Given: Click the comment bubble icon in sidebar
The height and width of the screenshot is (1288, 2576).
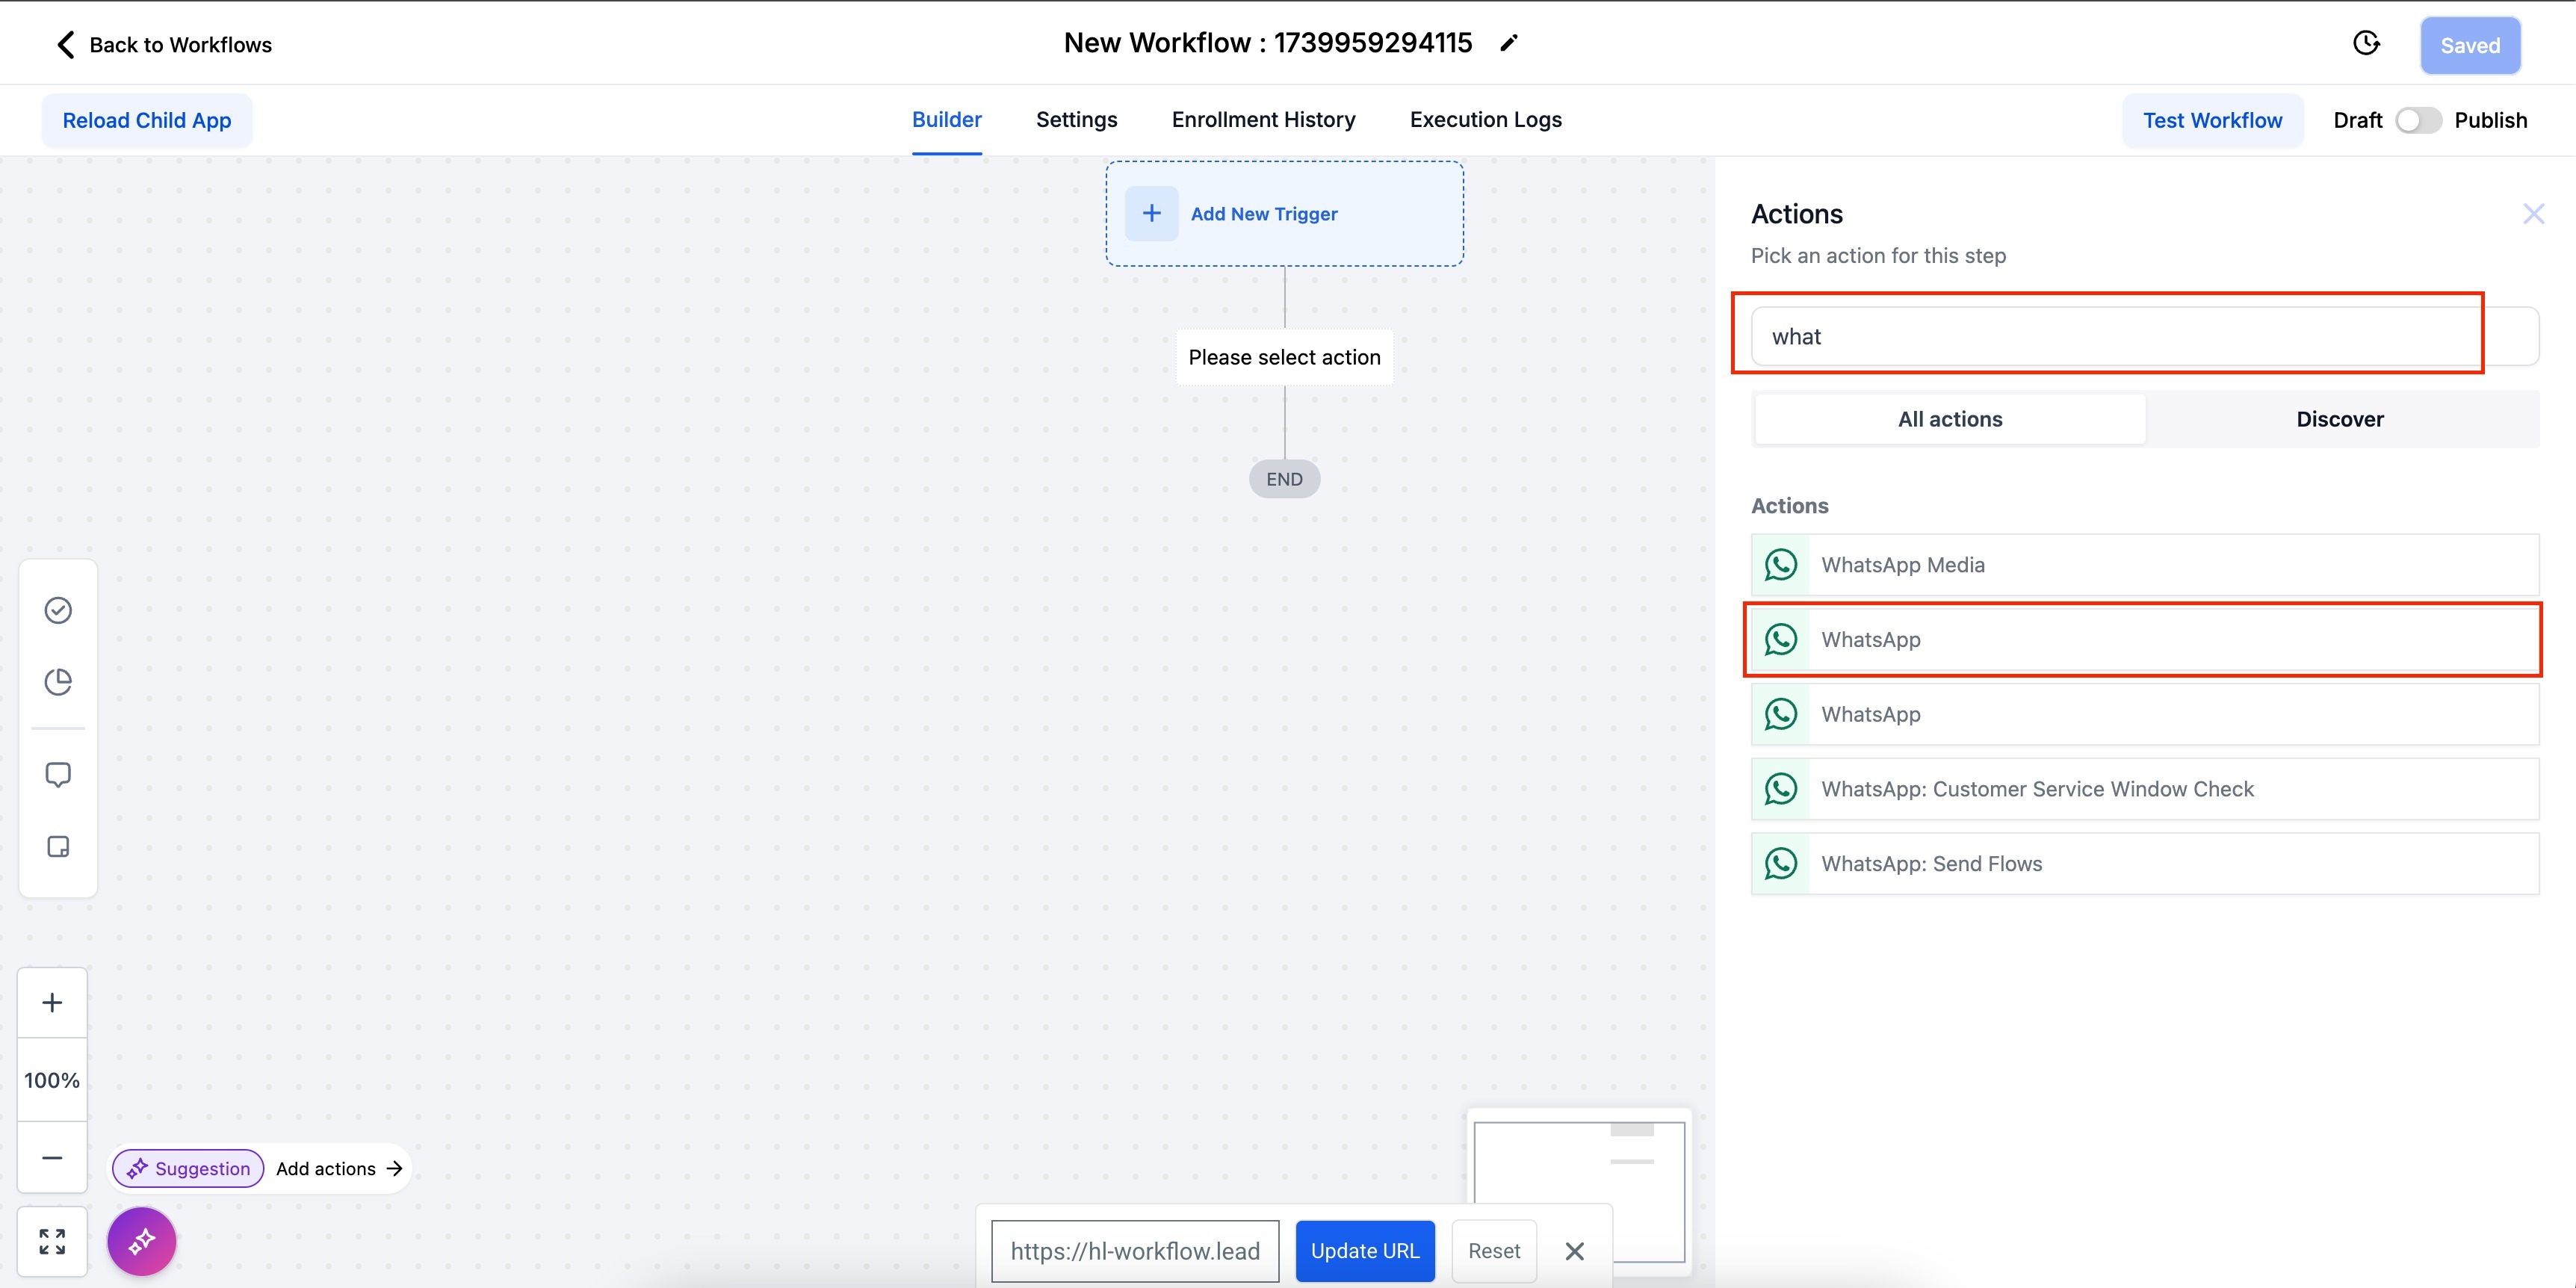Looking at the screenshot, I should [x=58, y=775].
